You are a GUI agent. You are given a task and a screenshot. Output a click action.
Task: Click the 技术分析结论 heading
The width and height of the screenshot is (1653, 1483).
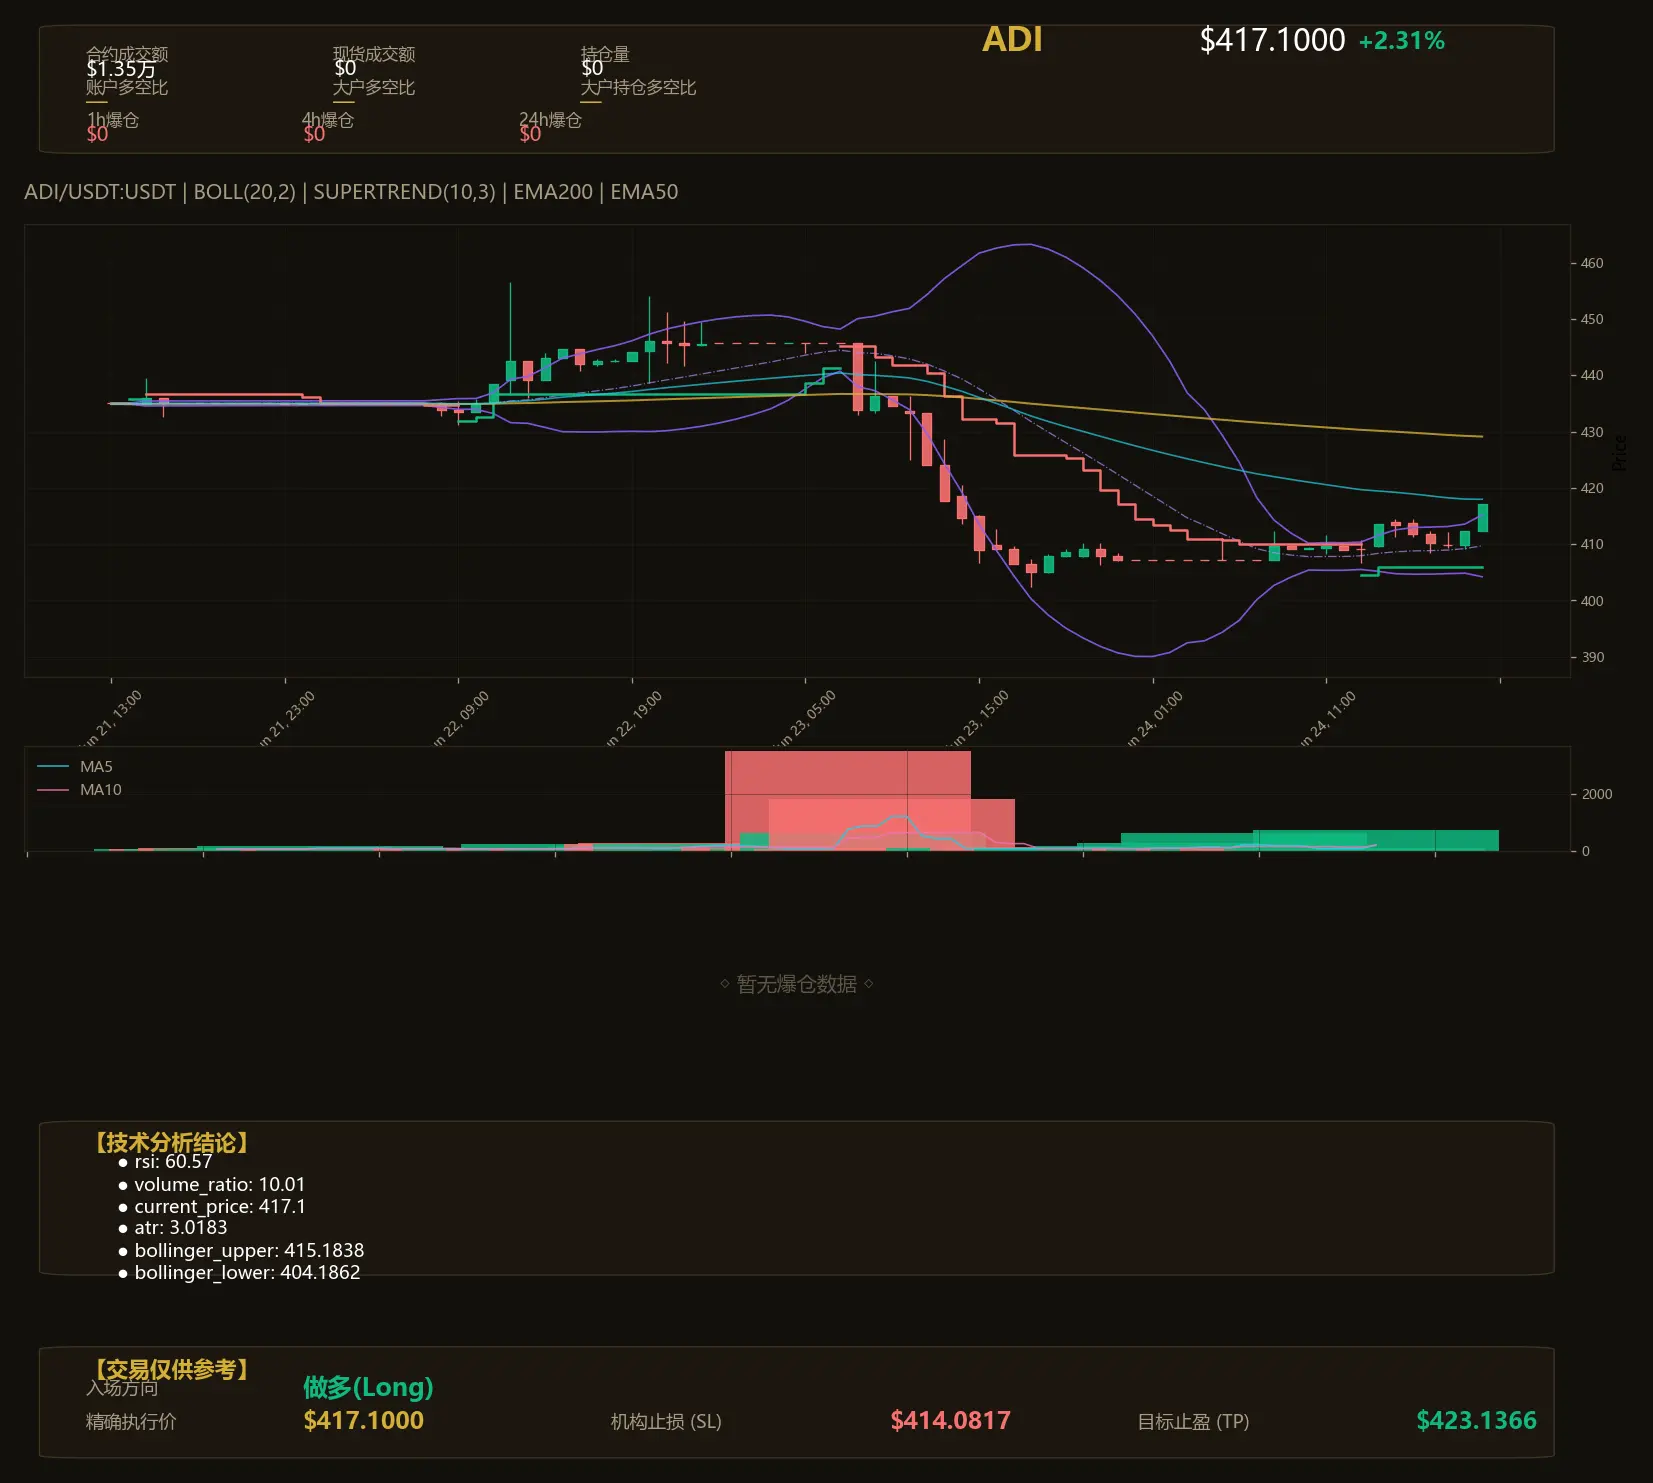(x=171, y=1143)
